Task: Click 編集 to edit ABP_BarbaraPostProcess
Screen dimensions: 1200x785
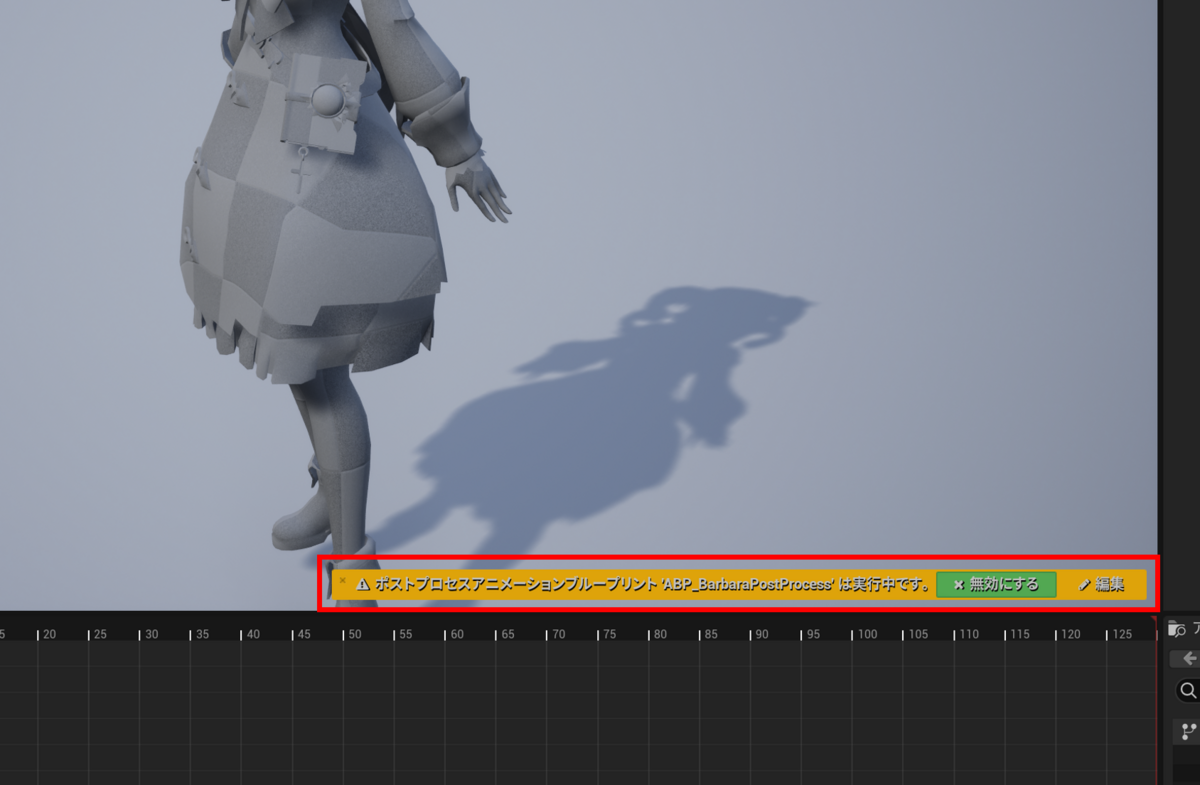Action: 1105,585
